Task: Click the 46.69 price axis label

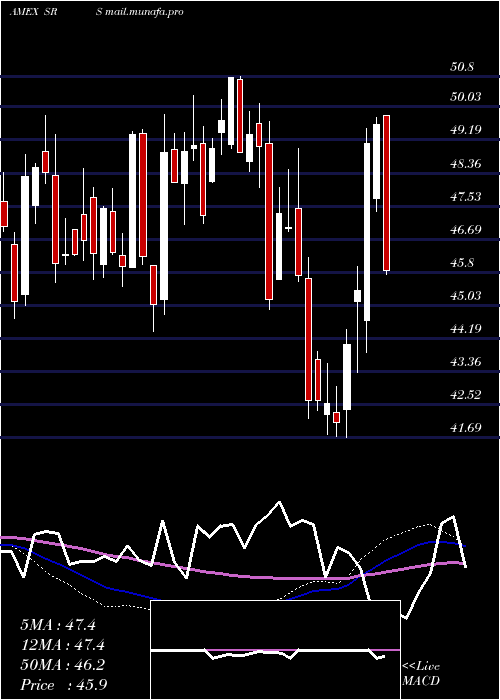Action: point(466,229)
